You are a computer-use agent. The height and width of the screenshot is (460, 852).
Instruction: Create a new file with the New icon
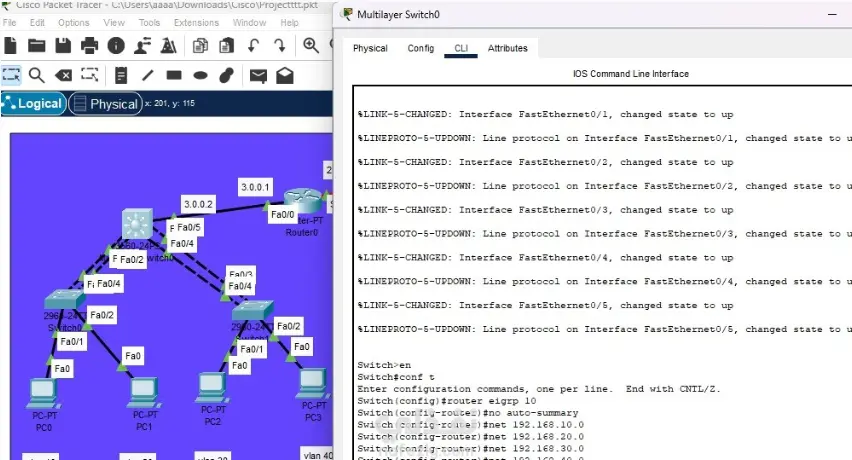tap(10, 46)
